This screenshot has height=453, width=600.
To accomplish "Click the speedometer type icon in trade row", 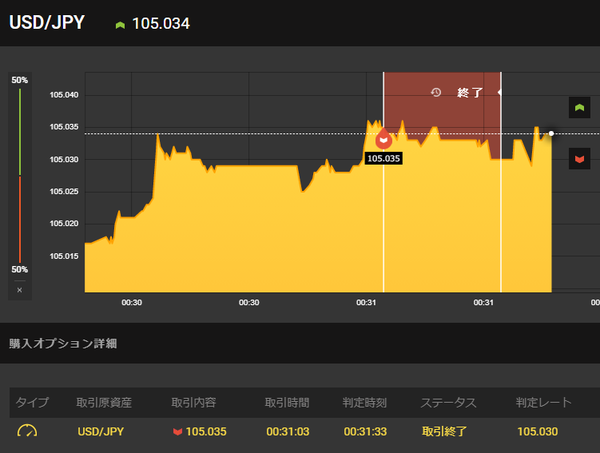I will click(27, 431).
